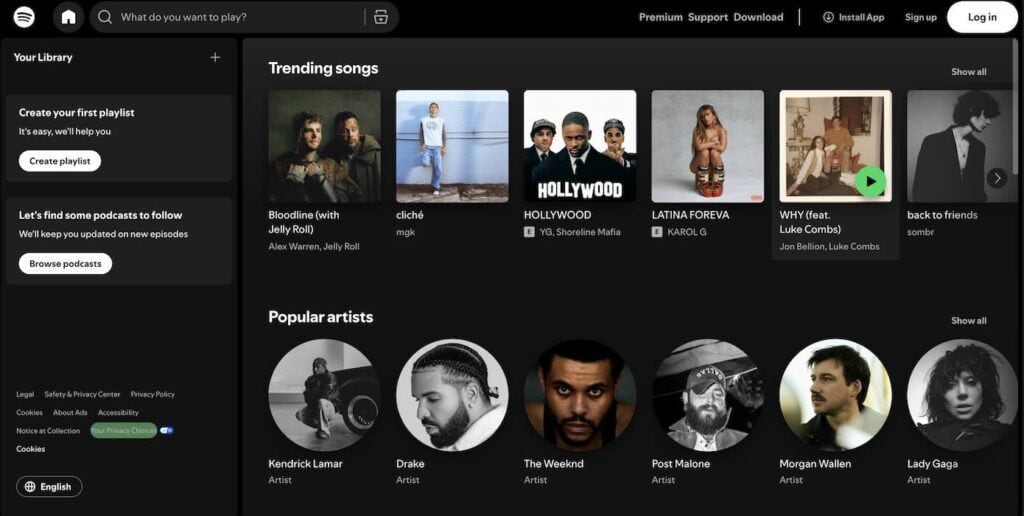
Task: Open the Browse icon in search bar
Action: click(x=380, y=17)
